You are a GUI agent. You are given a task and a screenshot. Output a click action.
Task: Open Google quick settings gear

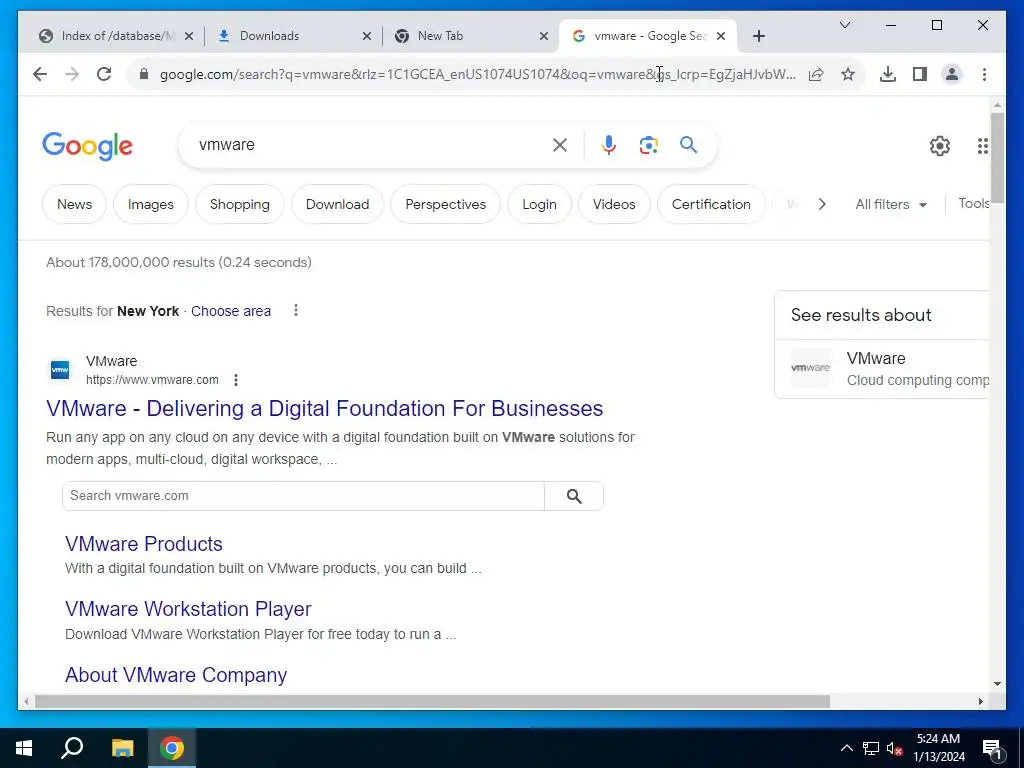pos(940,146)
